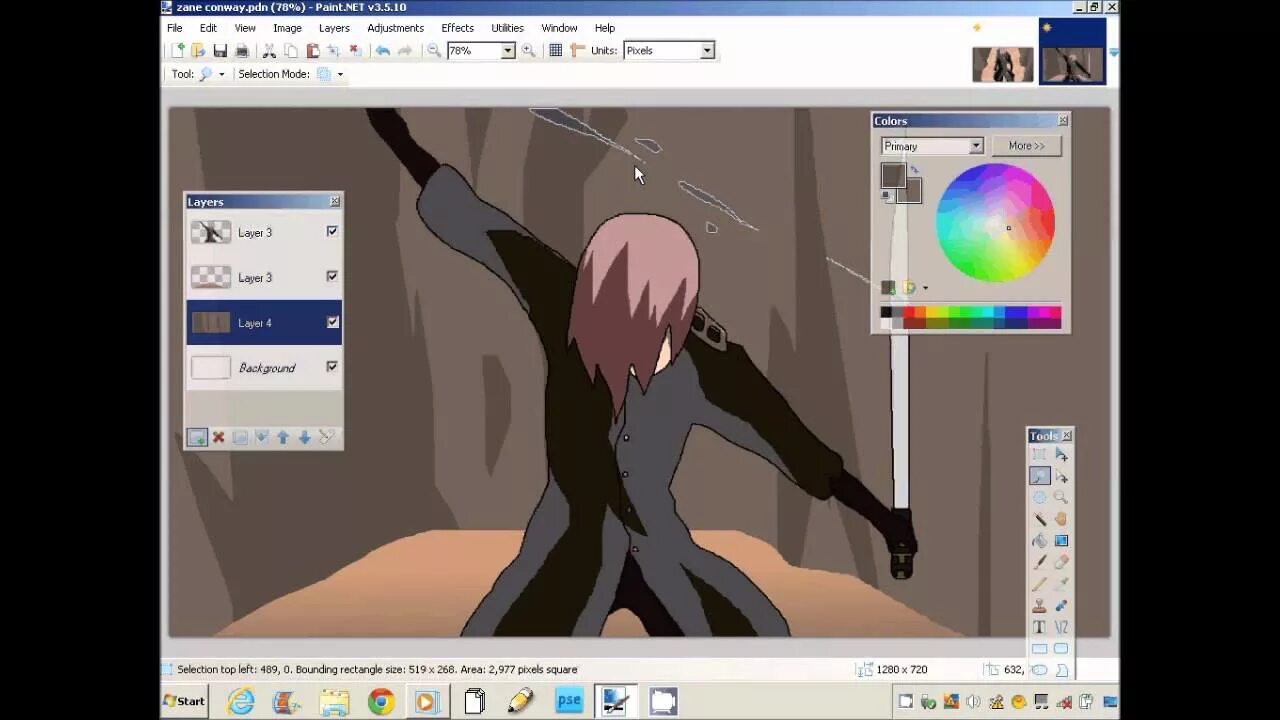Select the Rectangle Select tool
Screen dimensions: 1280x720
coord(1039,455)
